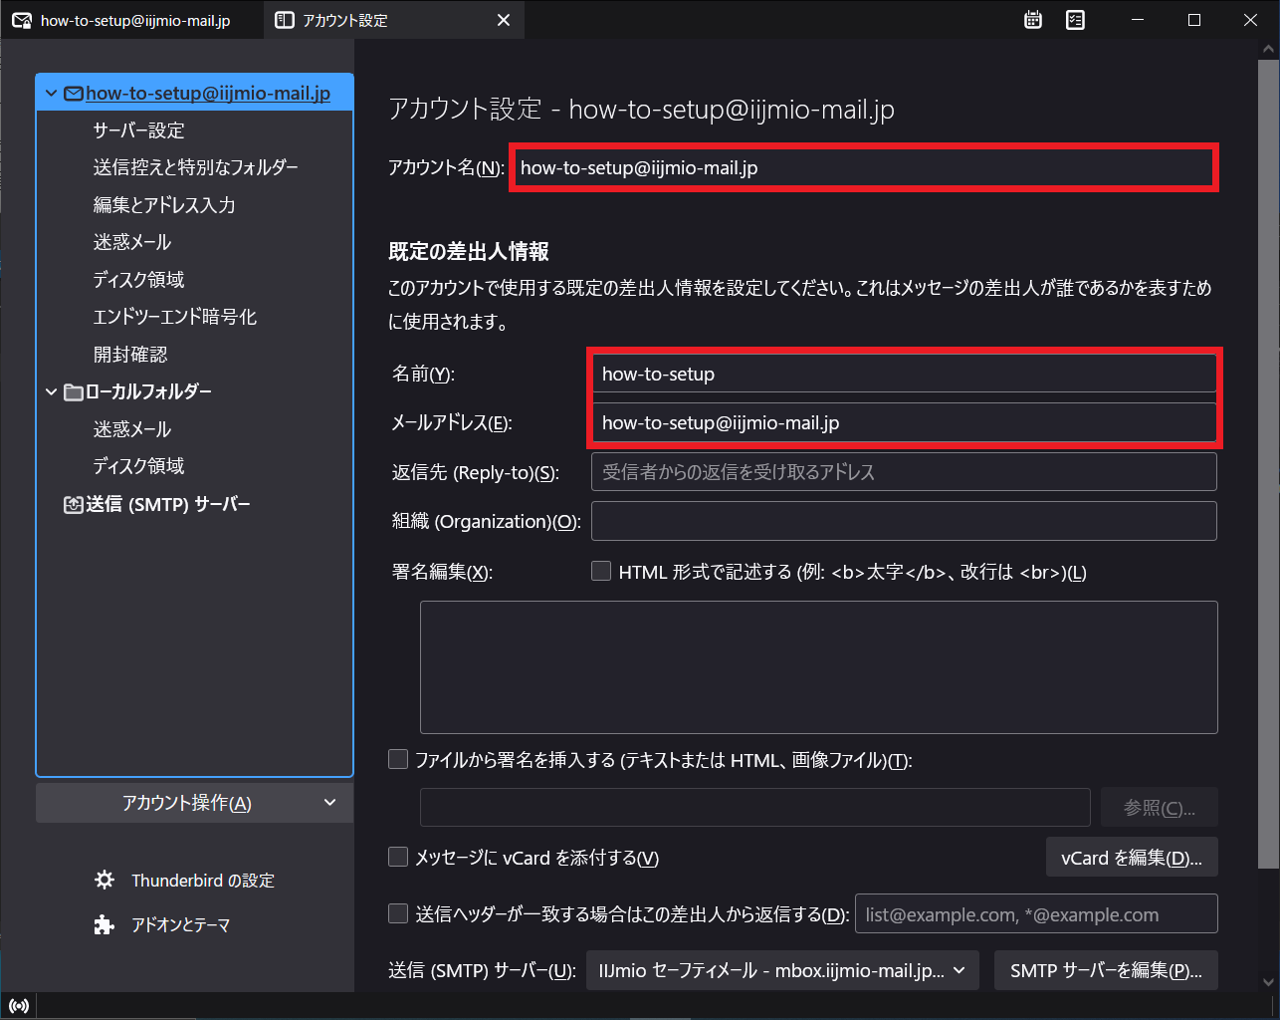Open 迷惑メール under ローカルフォルダー
Image resolution: width=1280 pixels, height=1020 pixels.
point(132,430)
